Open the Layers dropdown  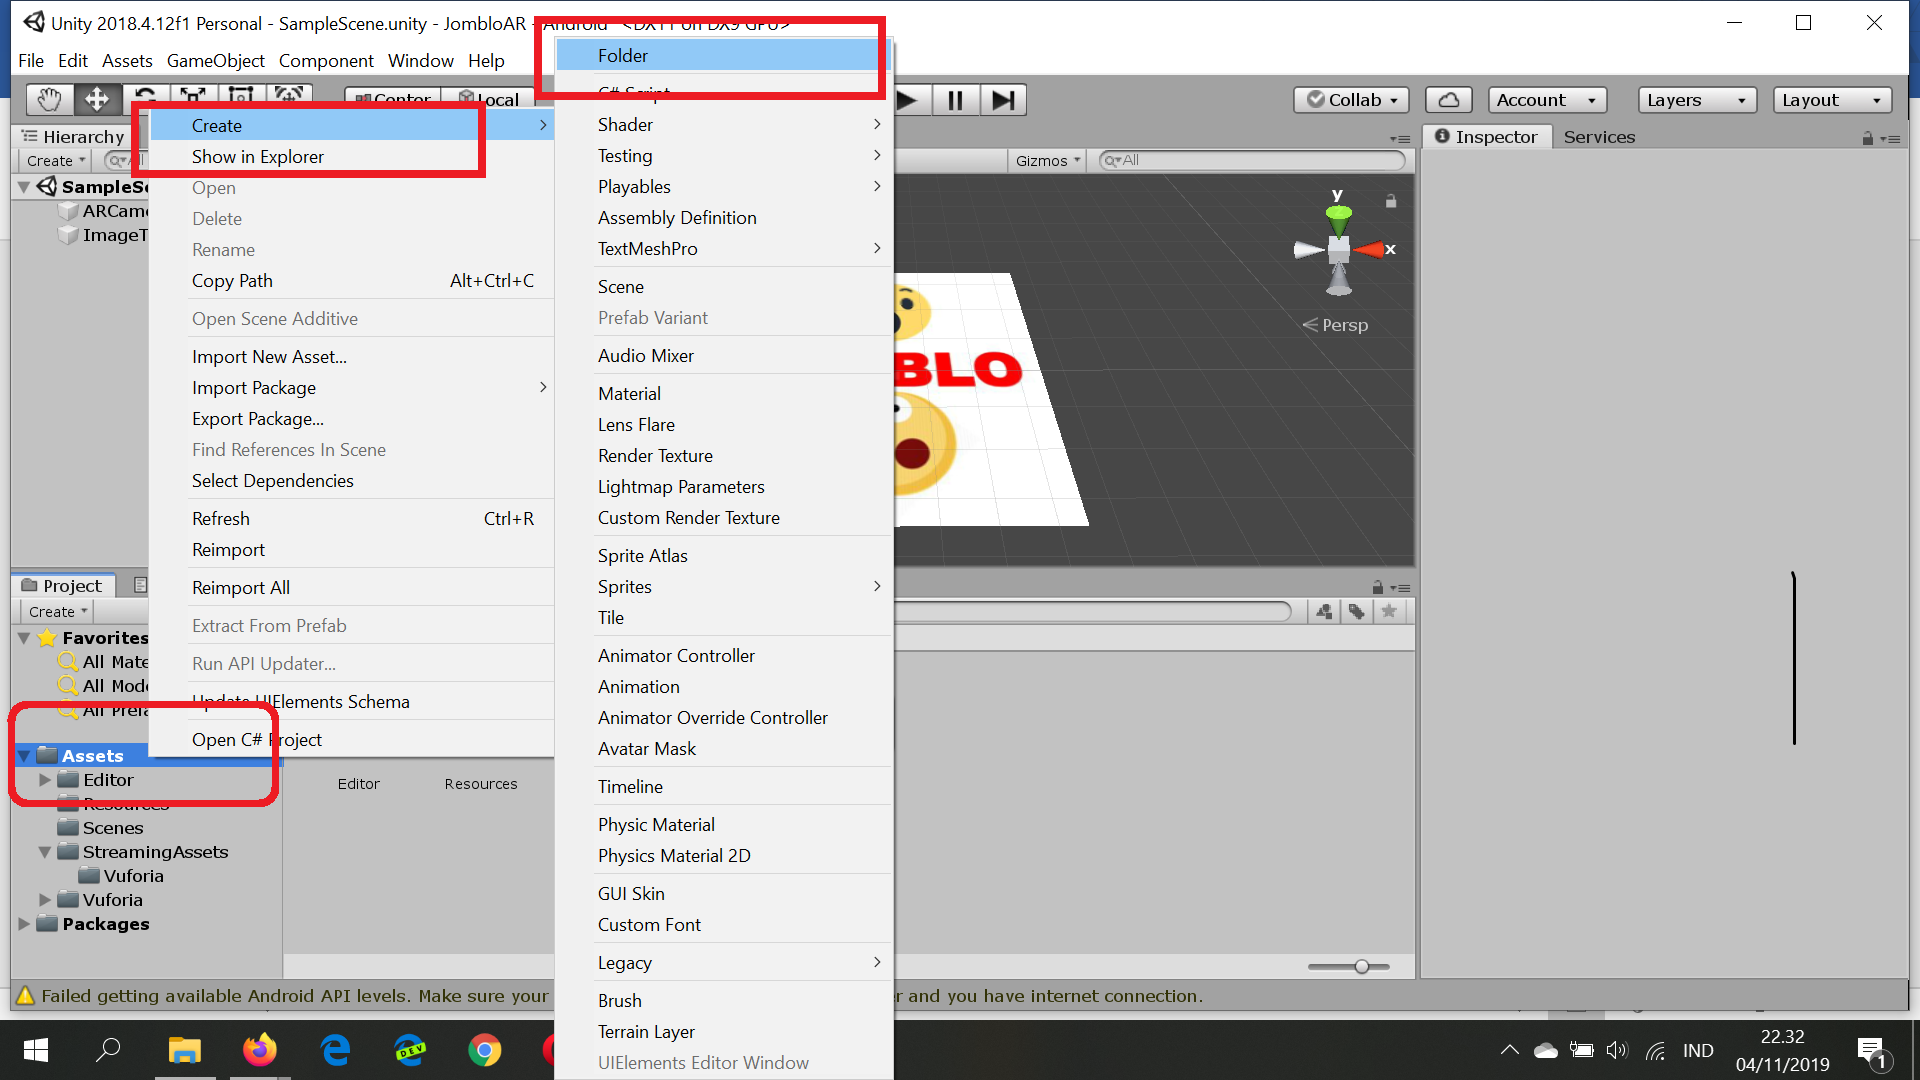pyautogui.click(x=1696, y=100)
